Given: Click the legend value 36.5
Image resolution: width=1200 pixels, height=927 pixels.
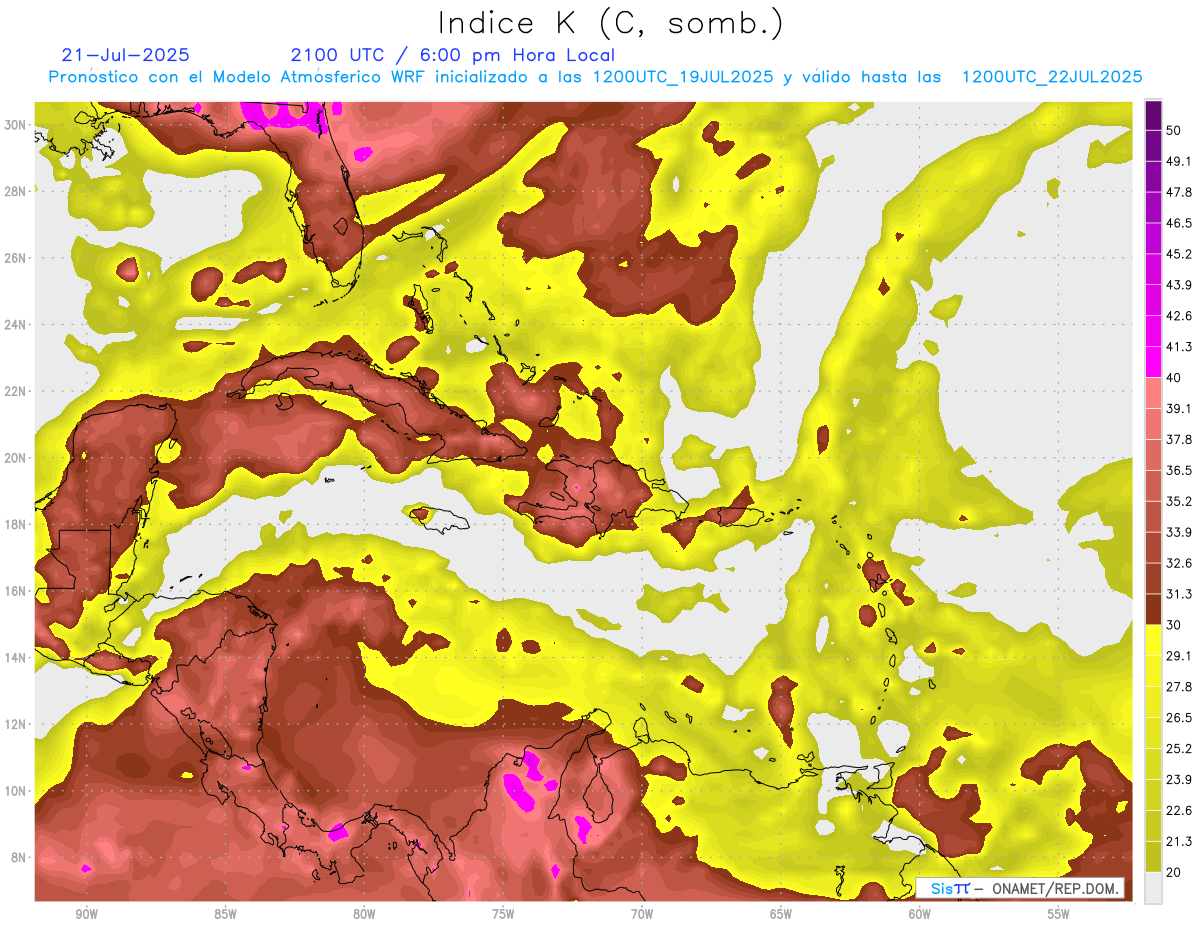Looking at the screenshot, I should click(x=1179, y=470).
